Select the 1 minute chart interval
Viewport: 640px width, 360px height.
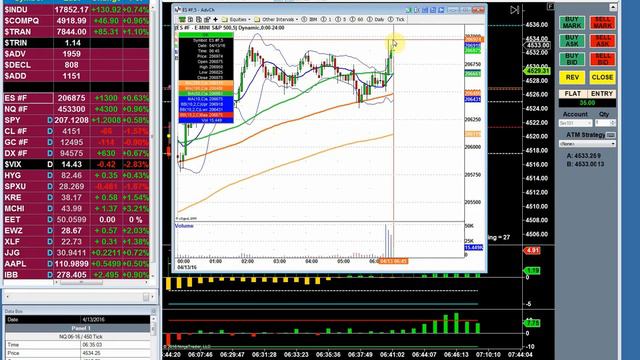tap(326, 19)
